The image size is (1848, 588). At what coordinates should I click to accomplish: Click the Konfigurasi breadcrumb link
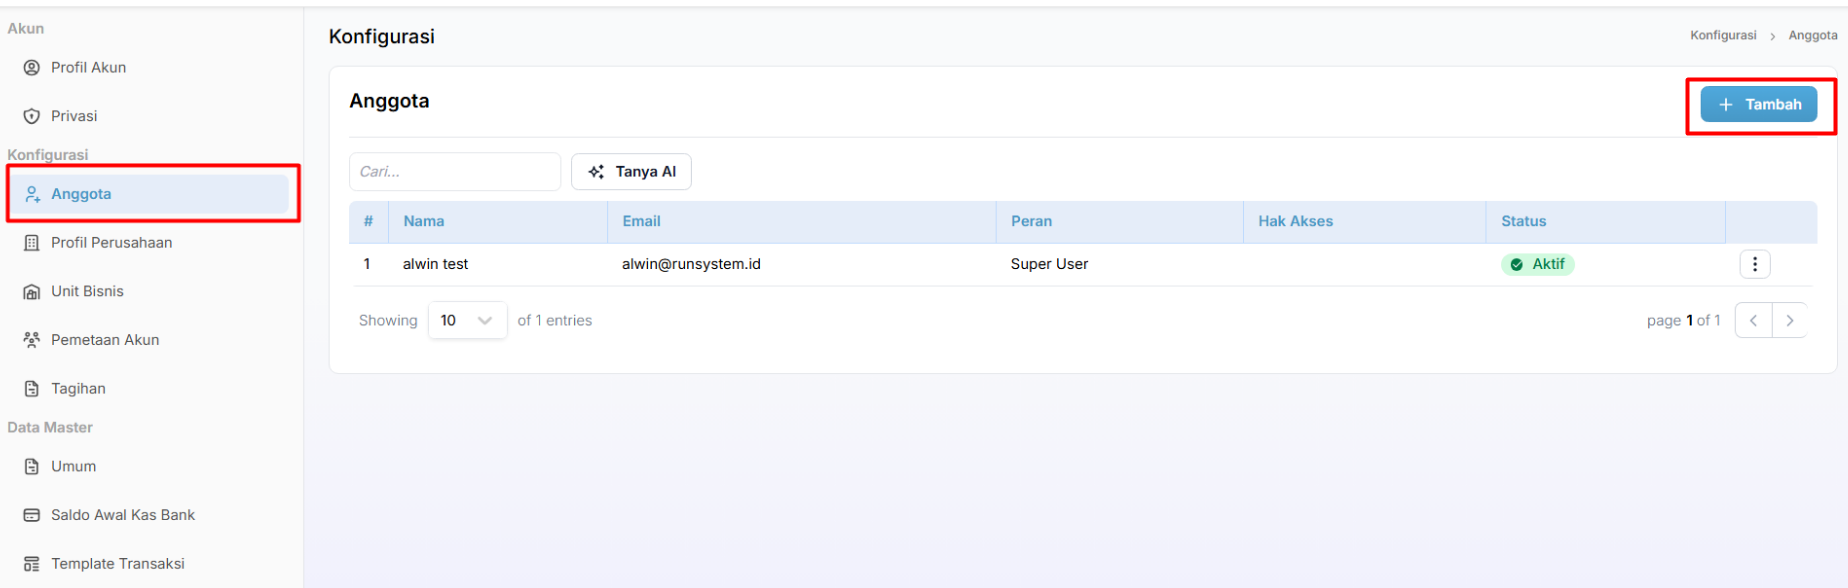click(1723, 35)
